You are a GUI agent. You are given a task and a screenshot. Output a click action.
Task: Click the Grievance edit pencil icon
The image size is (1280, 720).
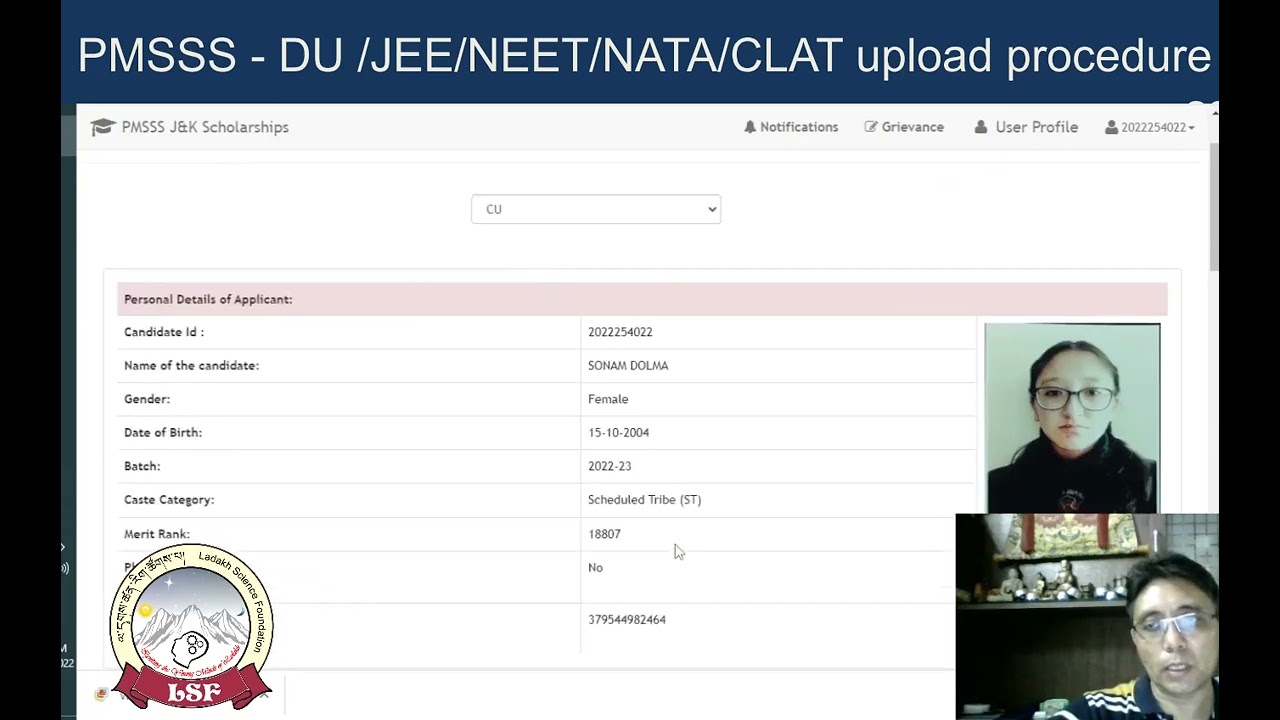871,127
